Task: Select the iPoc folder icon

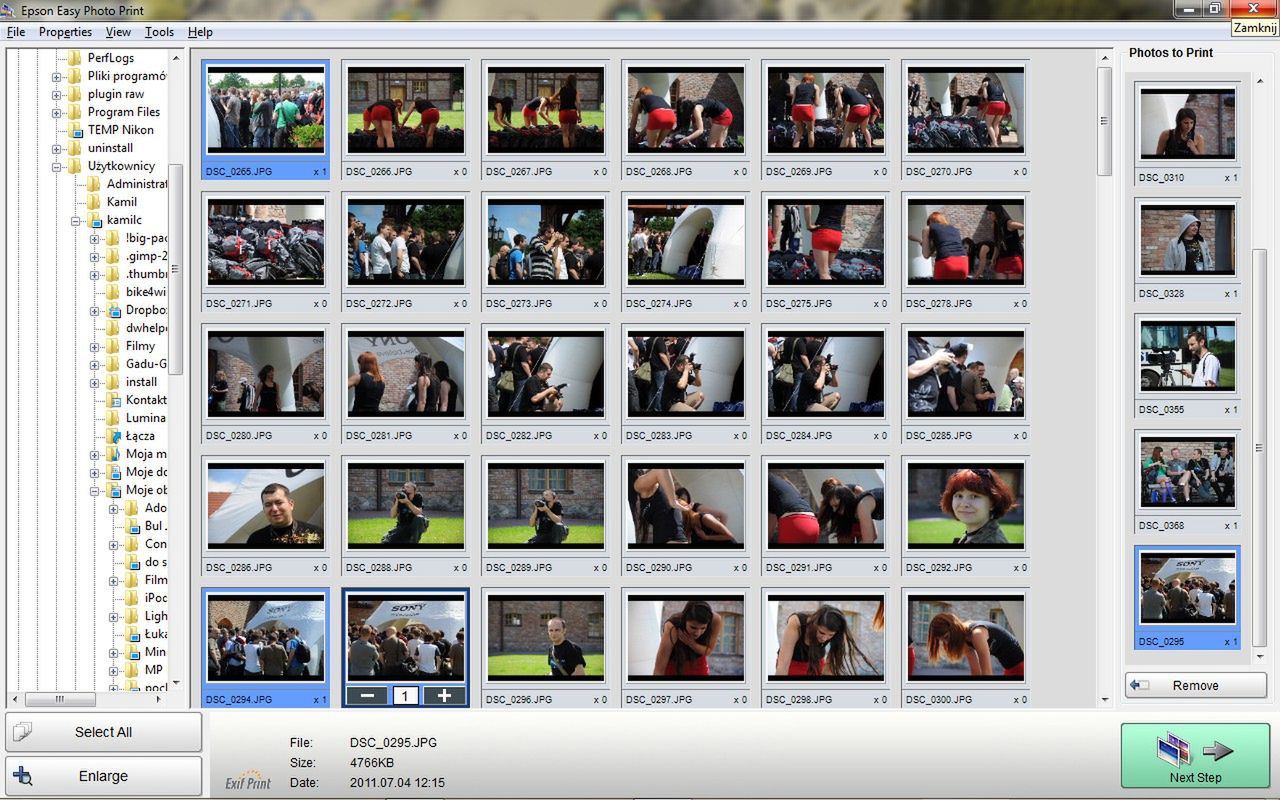Action: (132, 598)
